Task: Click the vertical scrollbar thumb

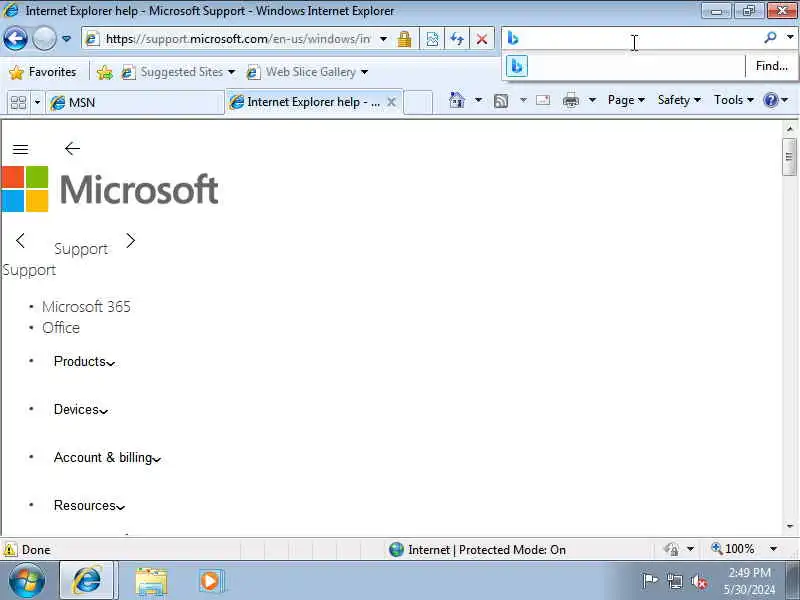Action: pyautogui.click(x=789, y=157)
